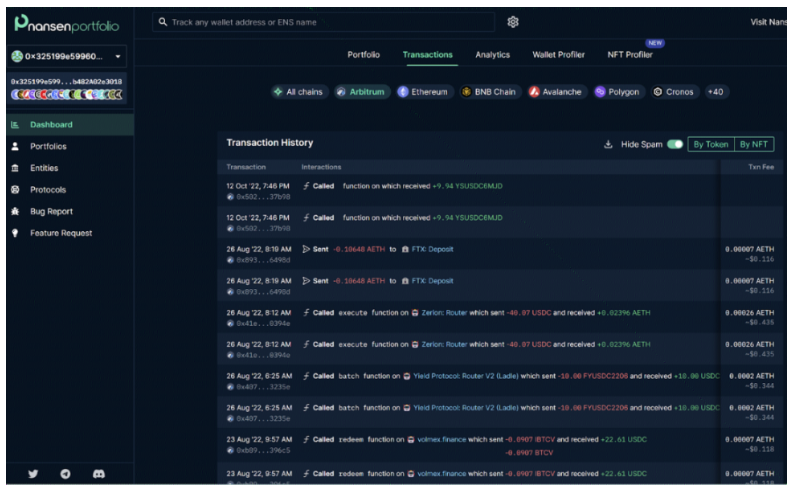Expand the wallet address dropdown arrow
794x488 pixels.
pyautogui.click(x=117, y=56)
